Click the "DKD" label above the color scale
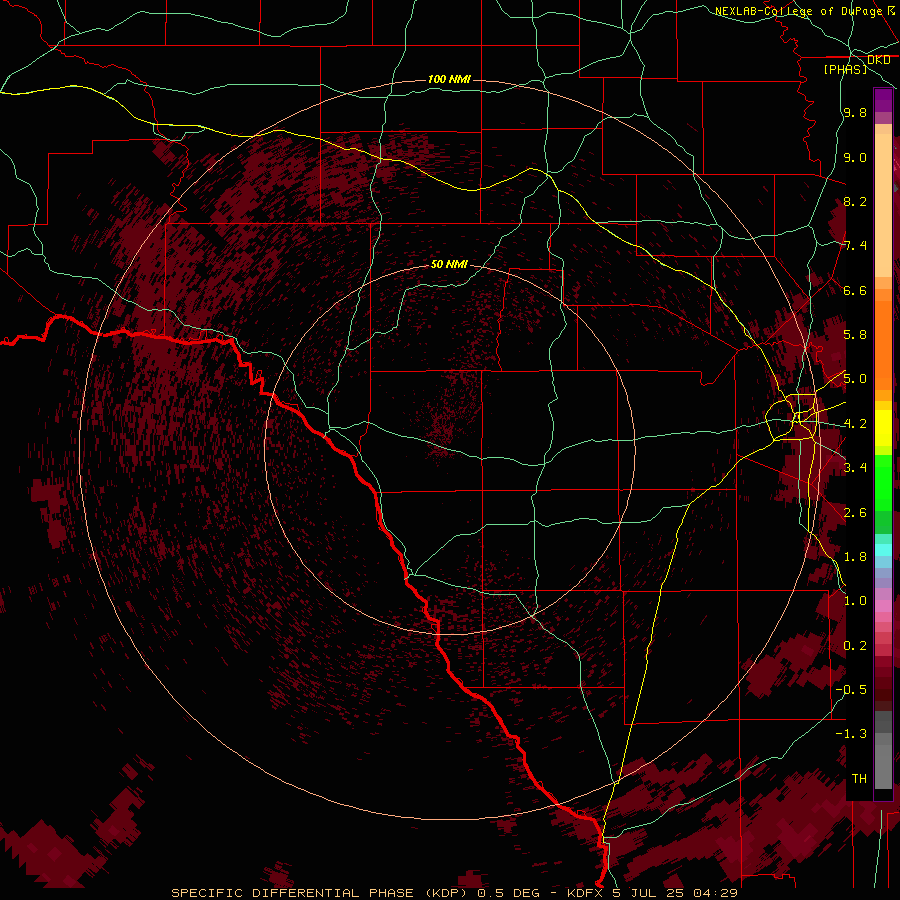The width and height of the screenshot is (900, 900). tap(878, 60)
